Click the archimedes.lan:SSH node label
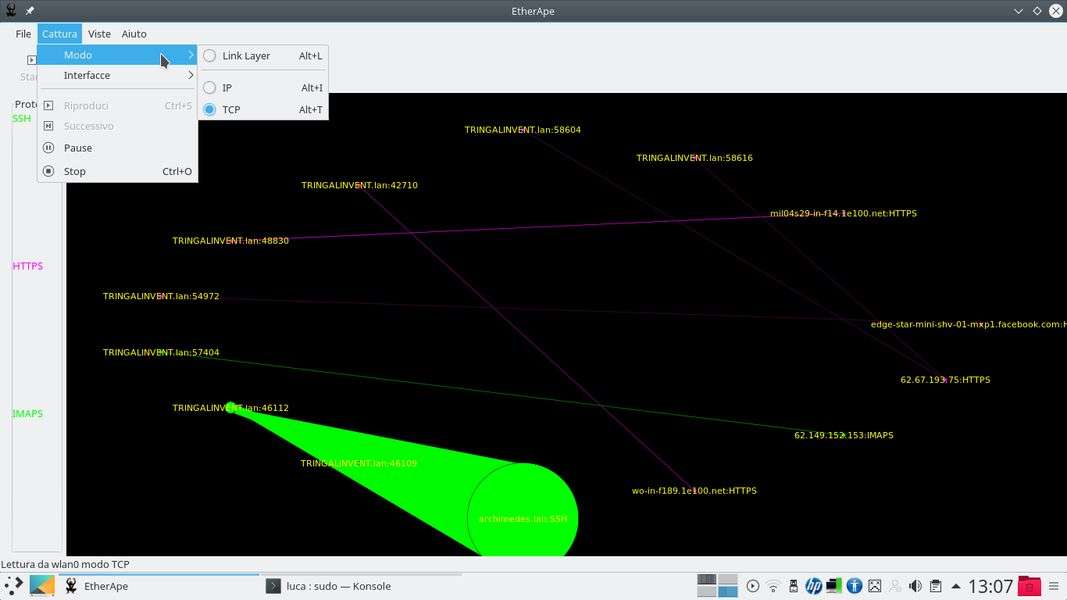This screenshot has height=600, width=1067. [x=522, y=519]
